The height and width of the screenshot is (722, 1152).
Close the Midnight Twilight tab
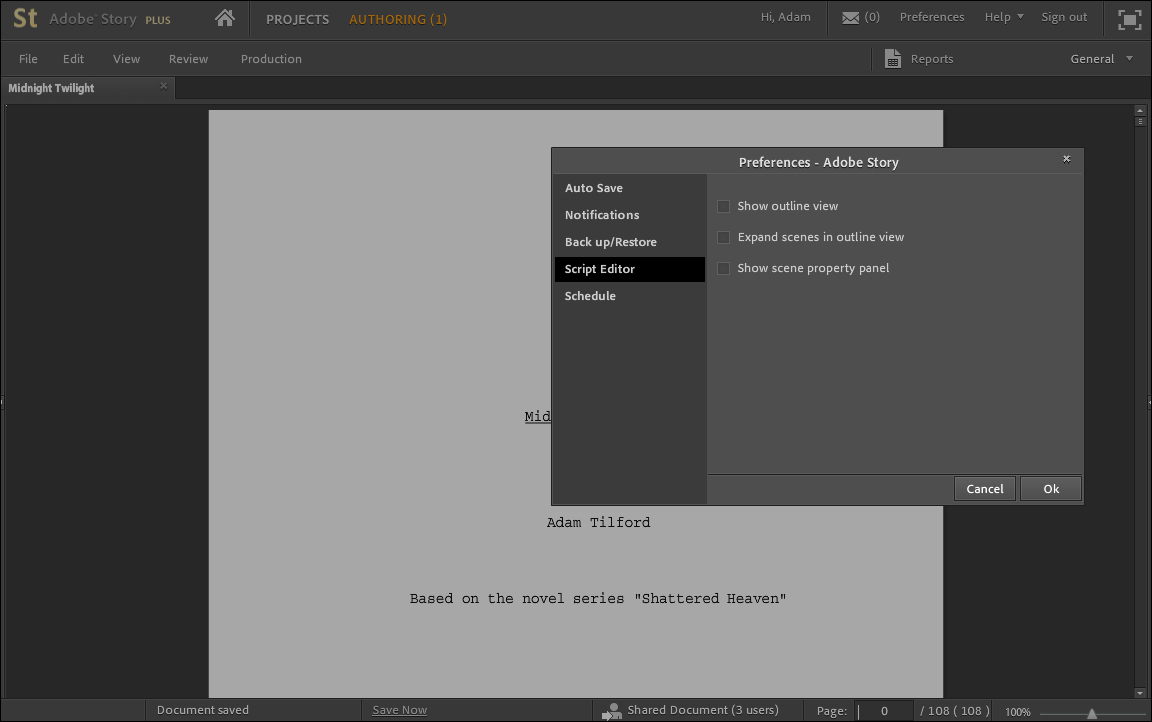(163, 86)
